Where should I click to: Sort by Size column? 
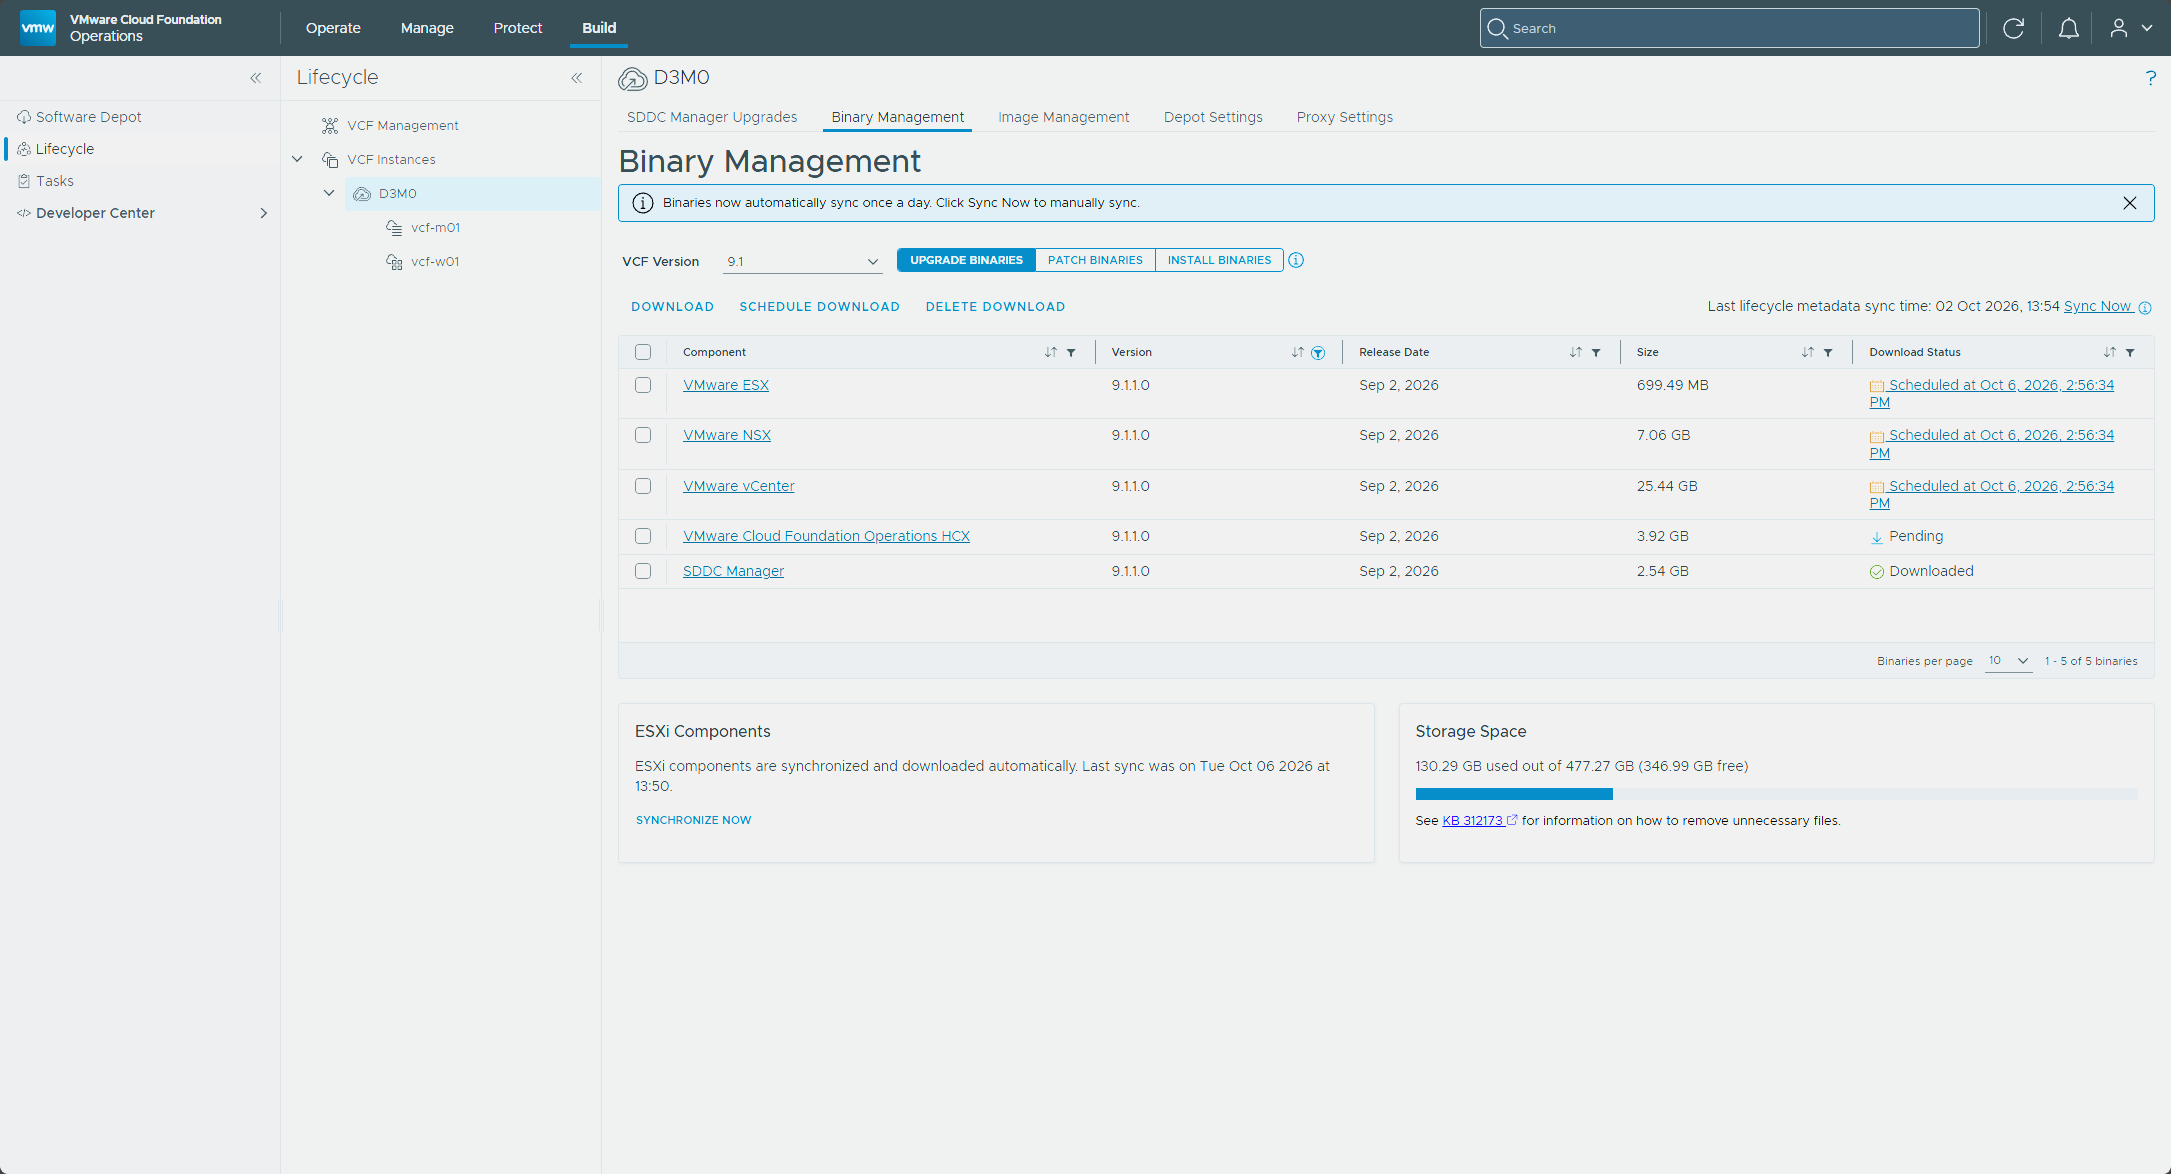[x=1807, y=352]
